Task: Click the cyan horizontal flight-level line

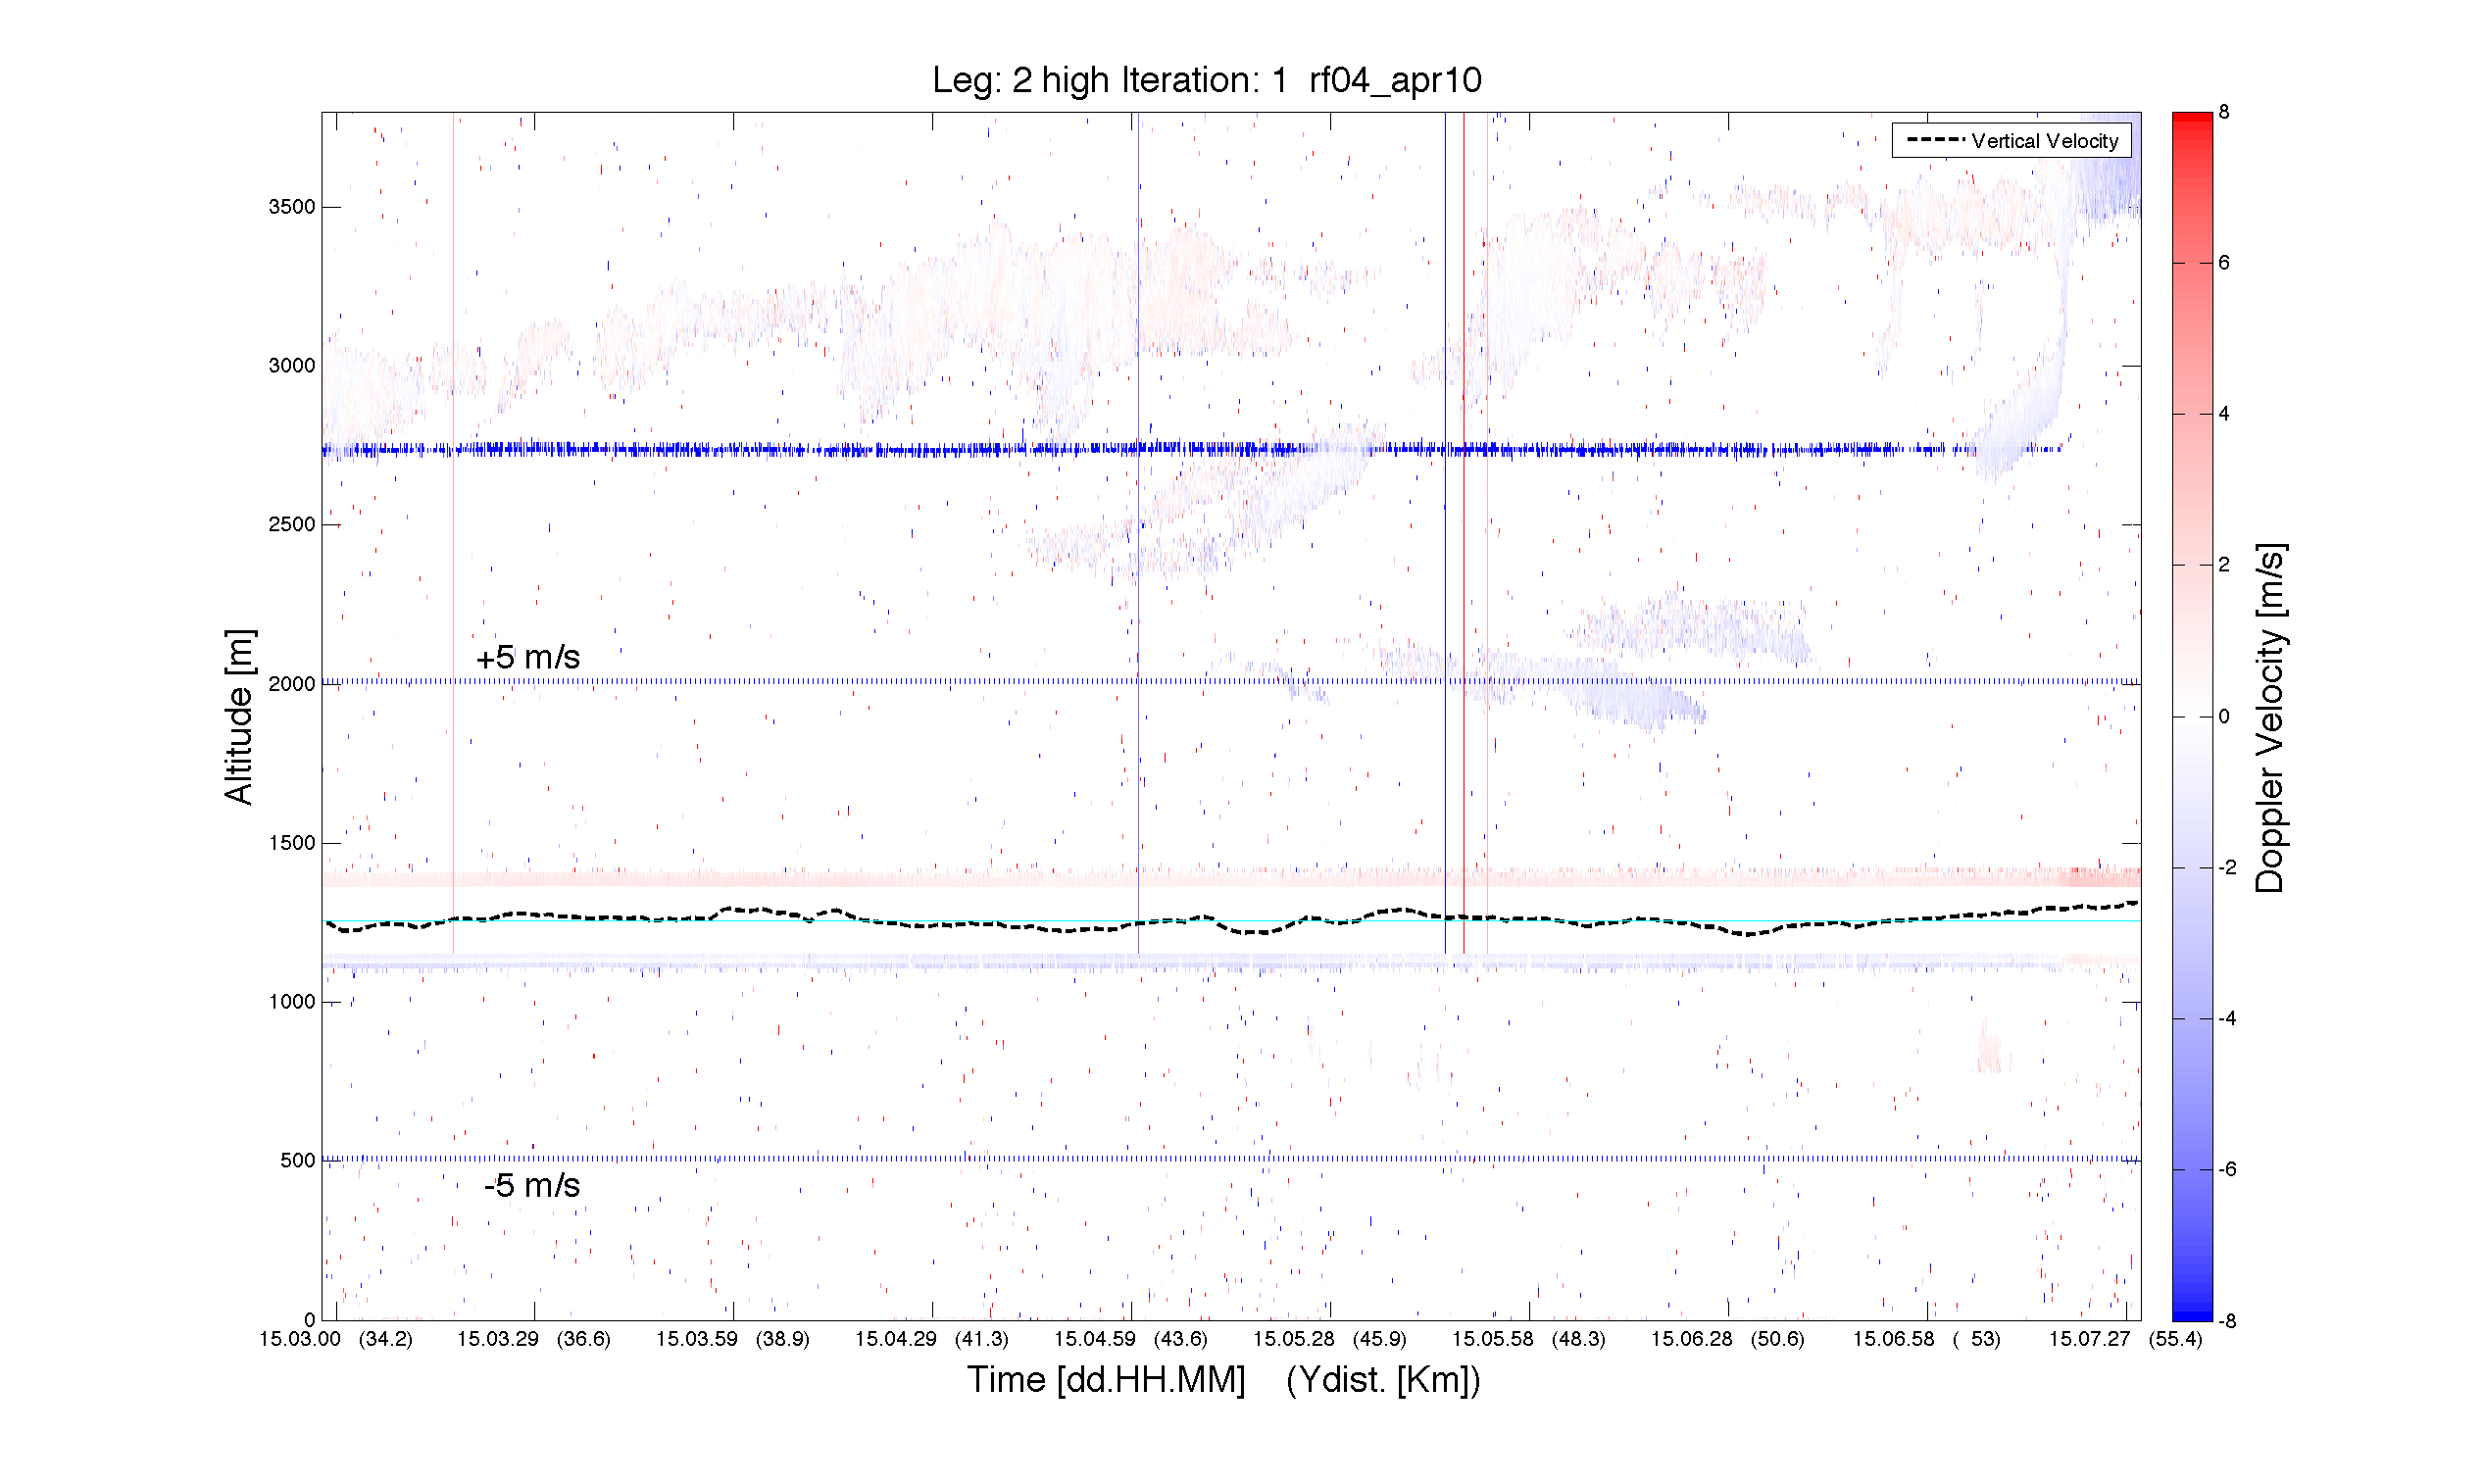Action: (1231, 921)
